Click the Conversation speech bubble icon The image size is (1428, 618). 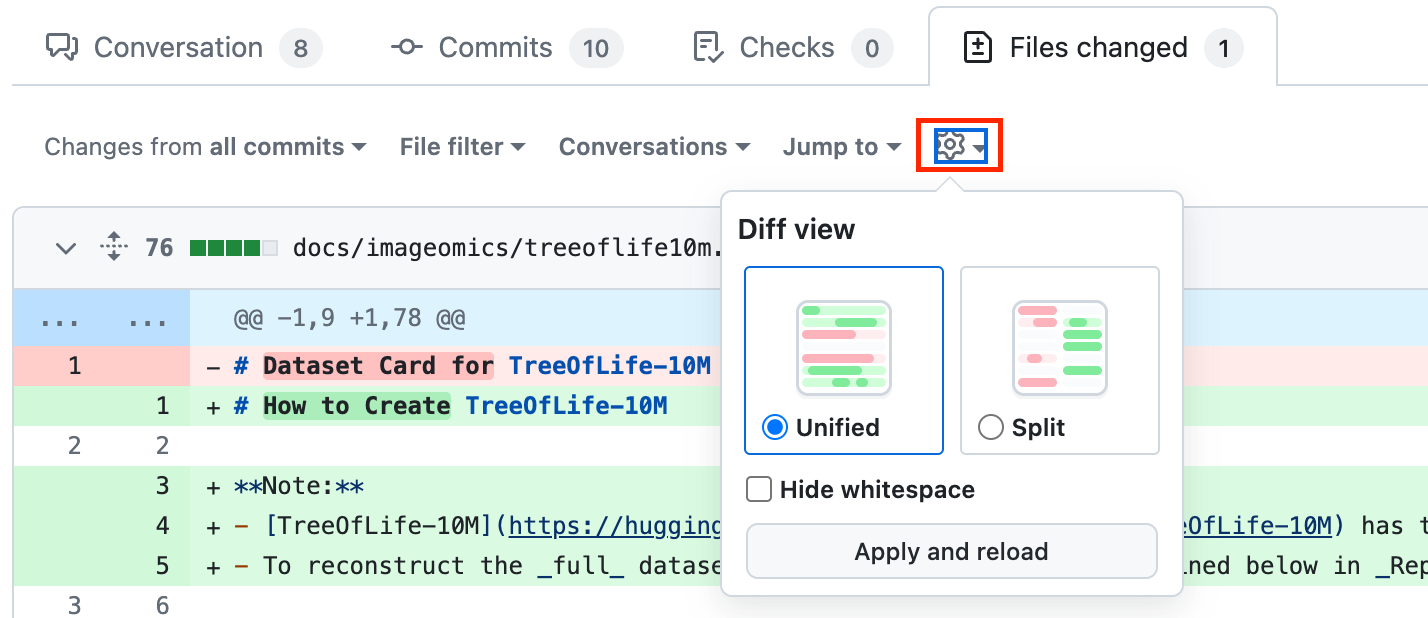[62, 47]
